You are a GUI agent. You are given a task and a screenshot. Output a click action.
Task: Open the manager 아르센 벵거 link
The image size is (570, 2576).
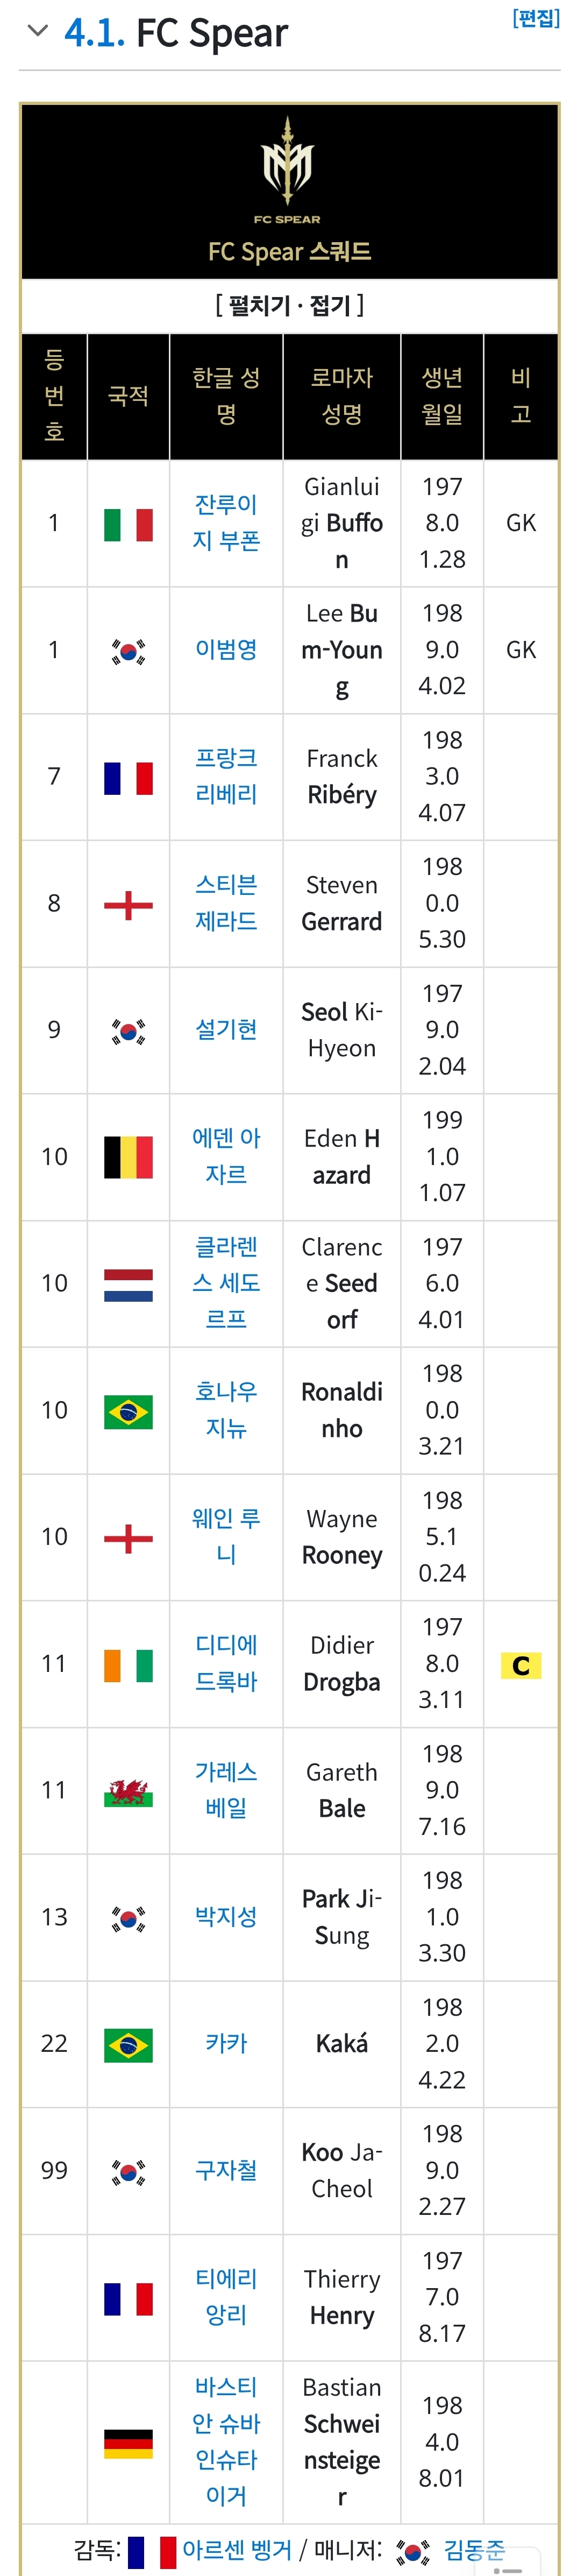237,2550
